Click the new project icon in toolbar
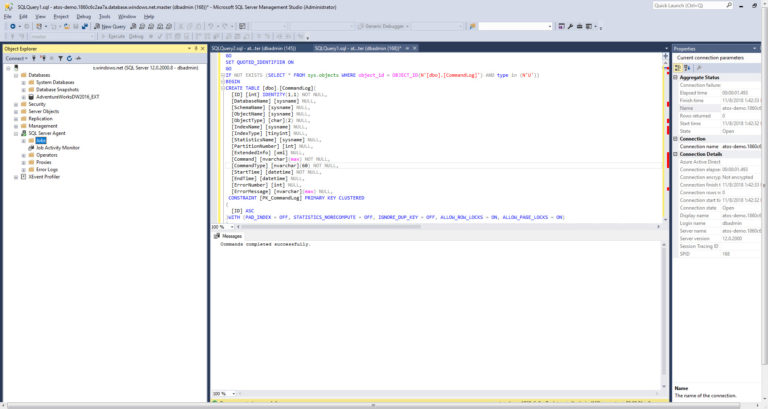 click(x=39, y=26)
